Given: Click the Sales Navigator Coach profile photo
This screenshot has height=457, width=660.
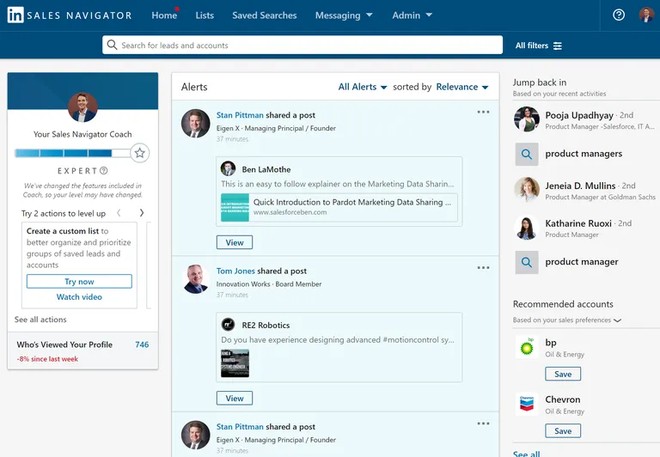Looking at the screenshot, I should (82, 107).
